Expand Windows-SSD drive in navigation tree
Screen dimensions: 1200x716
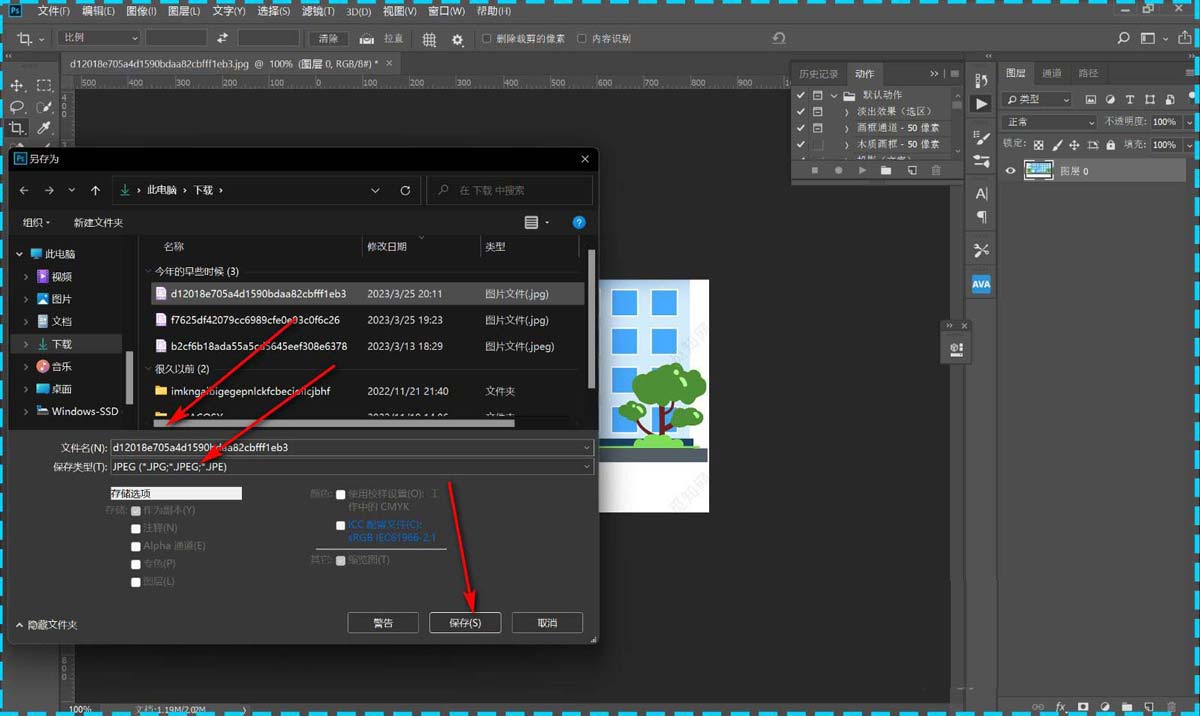pyautogui.click(x=26, y=412)
